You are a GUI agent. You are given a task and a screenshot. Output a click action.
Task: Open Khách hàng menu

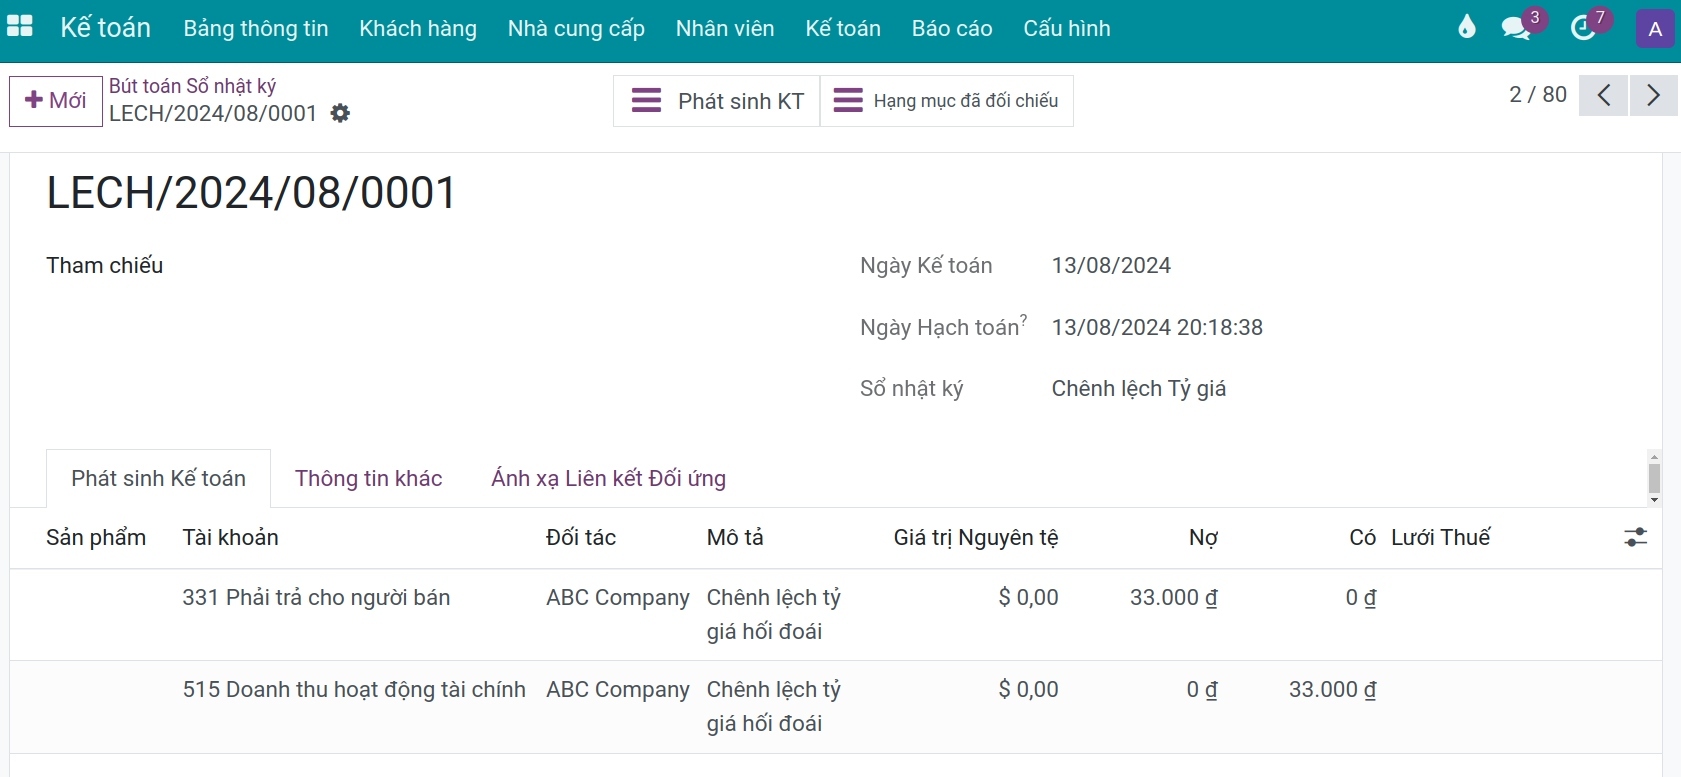point(418,28)
